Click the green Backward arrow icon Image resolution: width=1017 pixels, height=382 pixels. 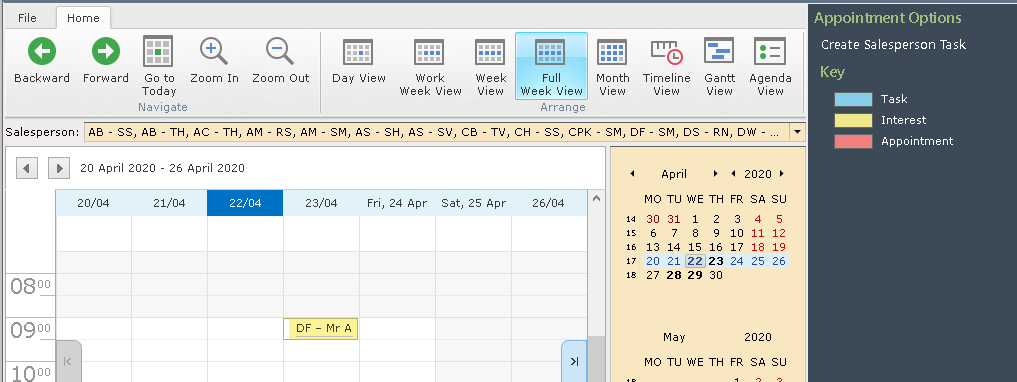(x=42, y=51)
